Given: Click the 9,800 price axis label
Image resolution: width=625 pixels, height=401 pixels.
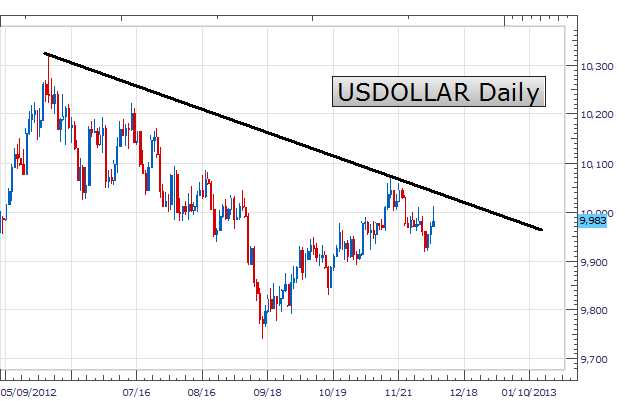Looking at the screenshot, I should coord(594,311).
